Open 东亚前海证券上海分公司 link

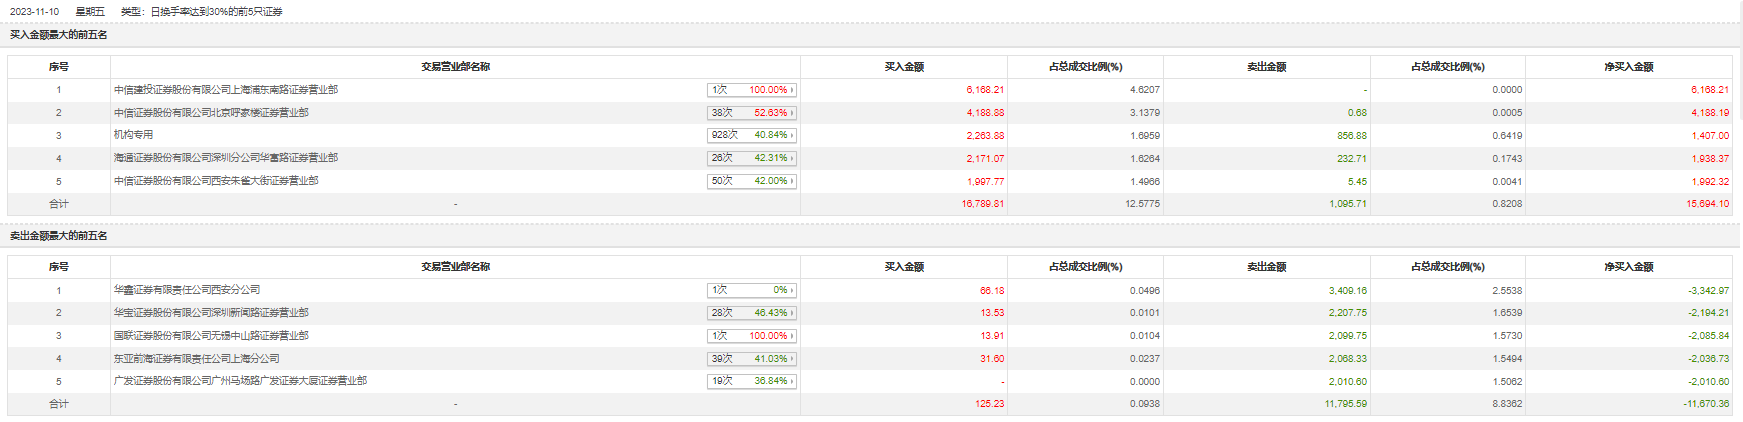197,358
